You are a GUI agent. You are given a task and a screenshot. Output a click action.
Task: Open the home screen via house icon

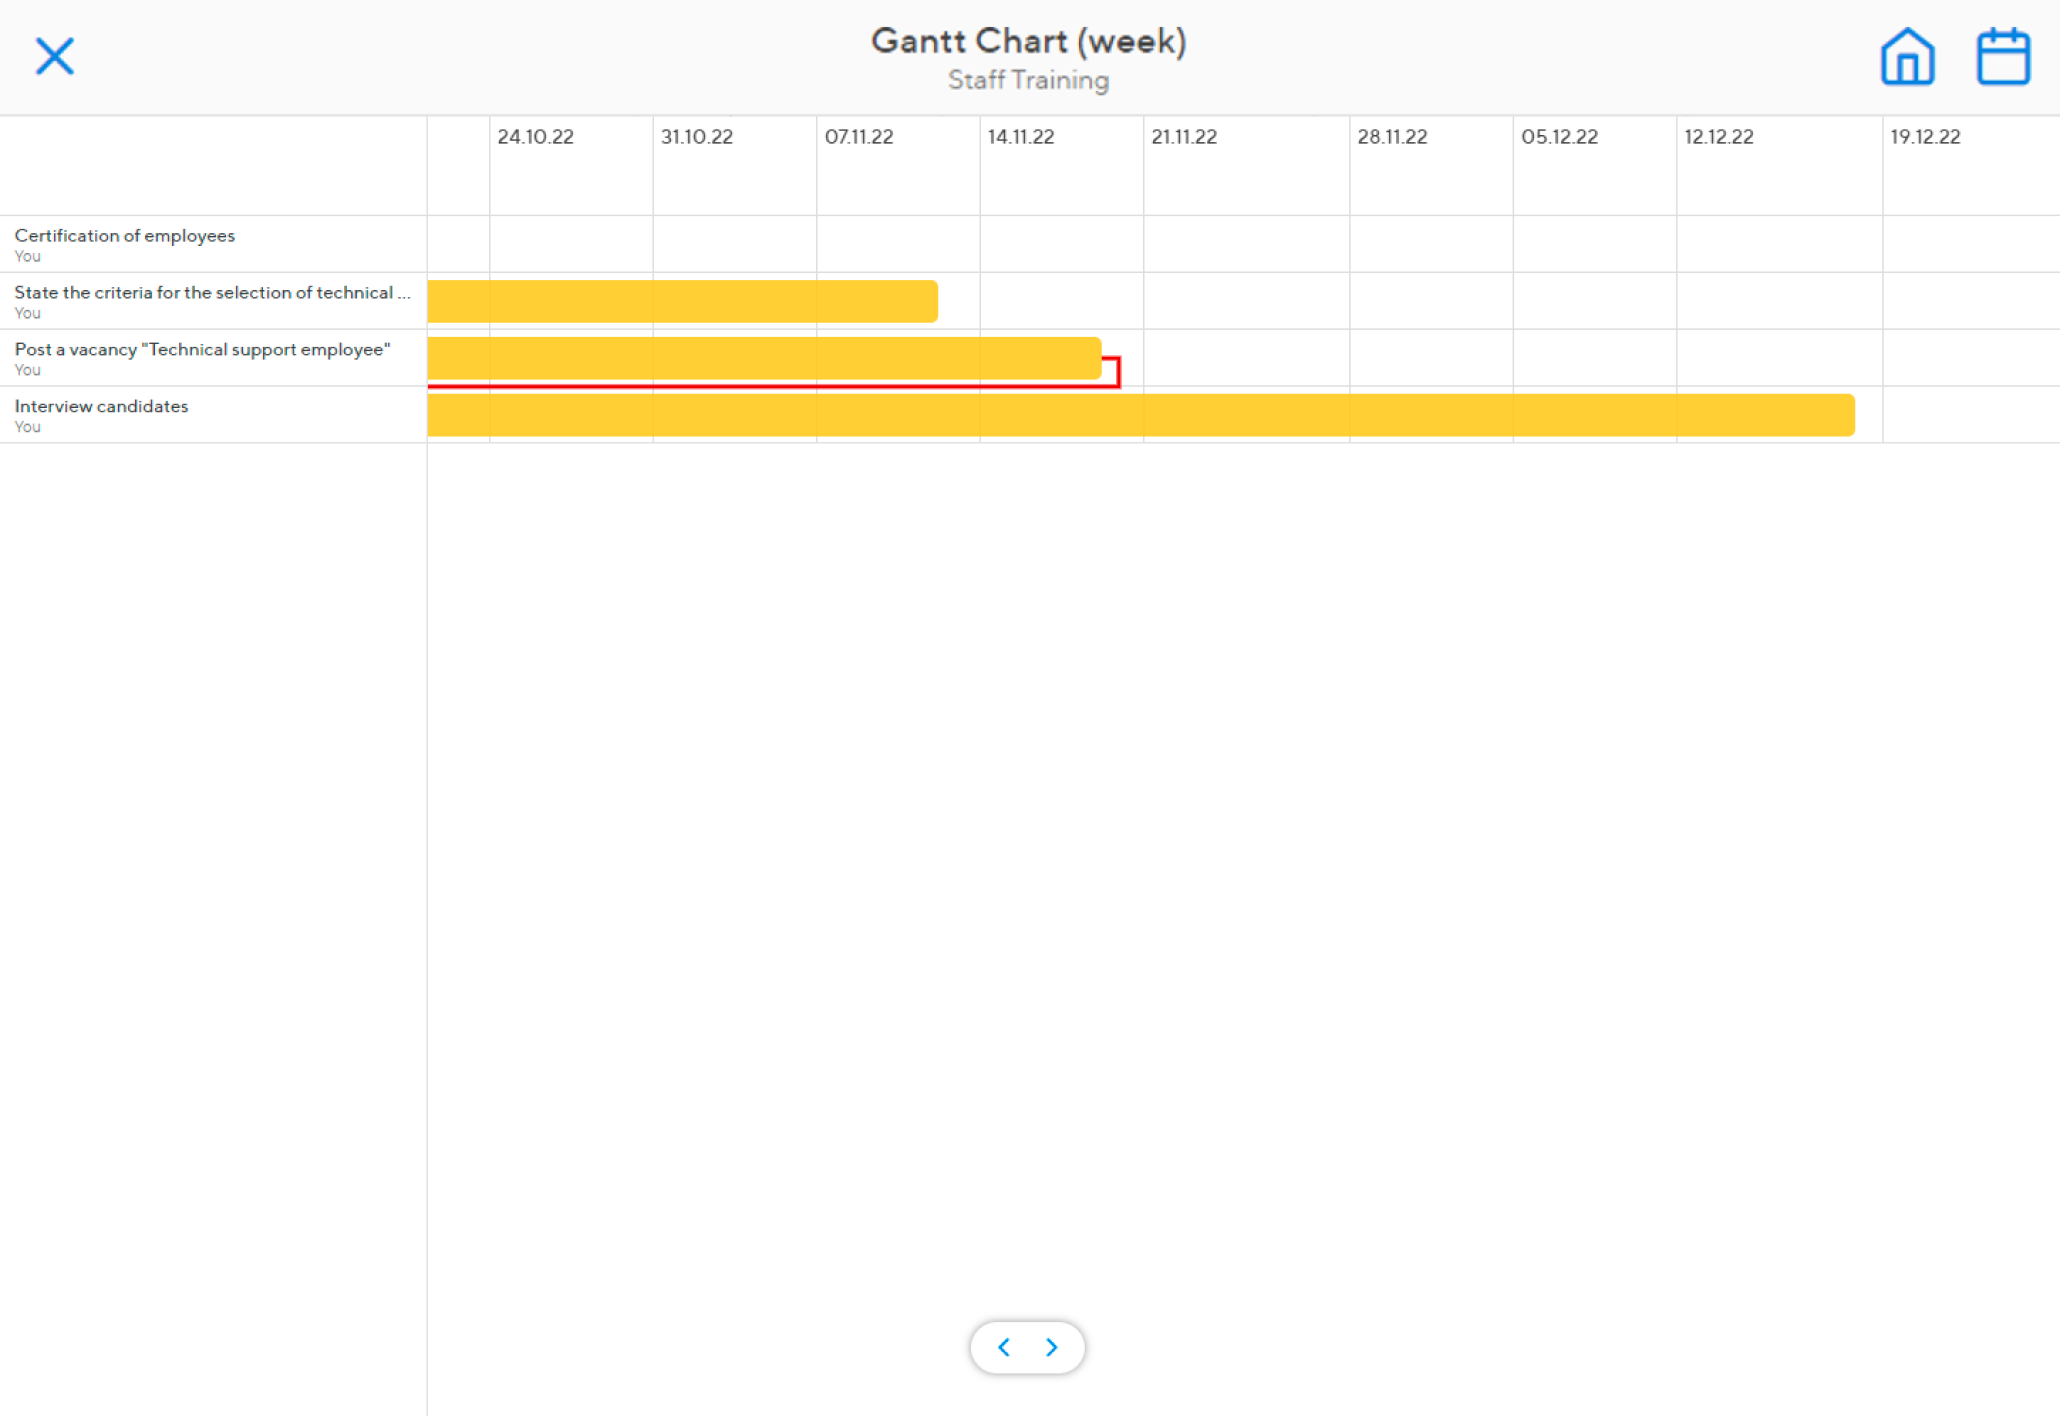[1906, 57]
